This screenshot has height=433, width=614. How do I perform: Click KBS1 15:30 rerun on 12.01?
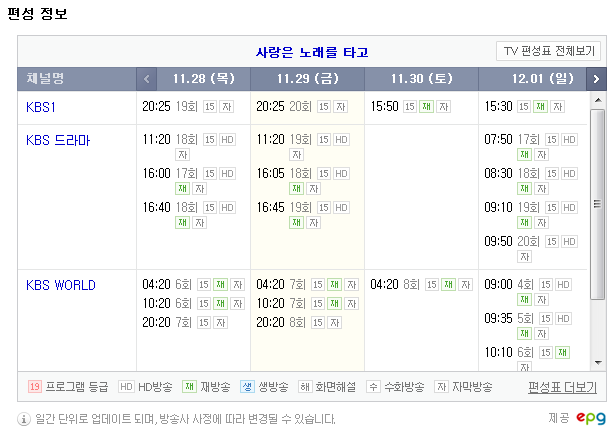click(524, 106)
